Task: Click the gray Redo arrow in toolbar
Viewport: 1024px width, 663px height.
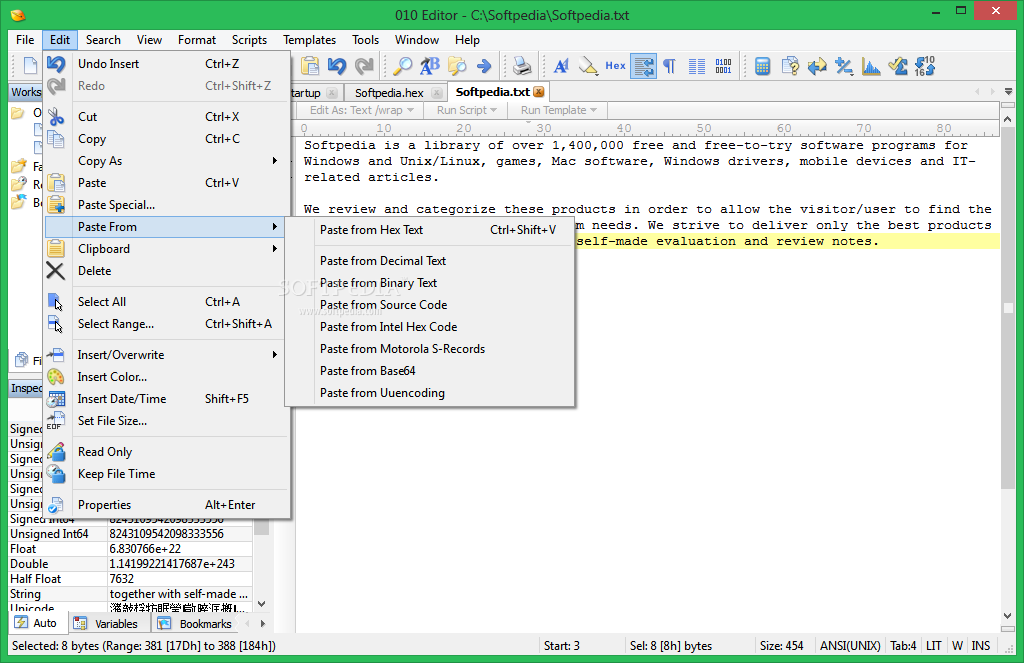Action: (364, 66)
